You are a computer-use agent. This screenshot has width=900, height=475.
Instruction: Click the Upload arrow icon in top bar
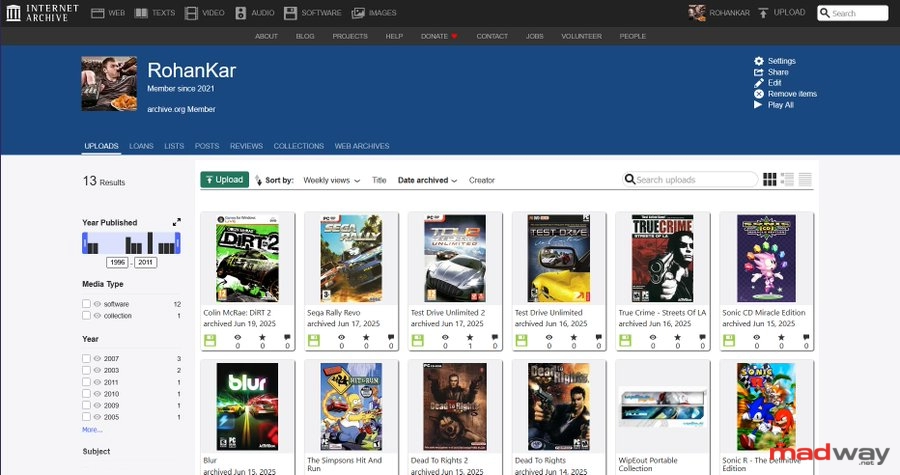click(x=763, y=13)
